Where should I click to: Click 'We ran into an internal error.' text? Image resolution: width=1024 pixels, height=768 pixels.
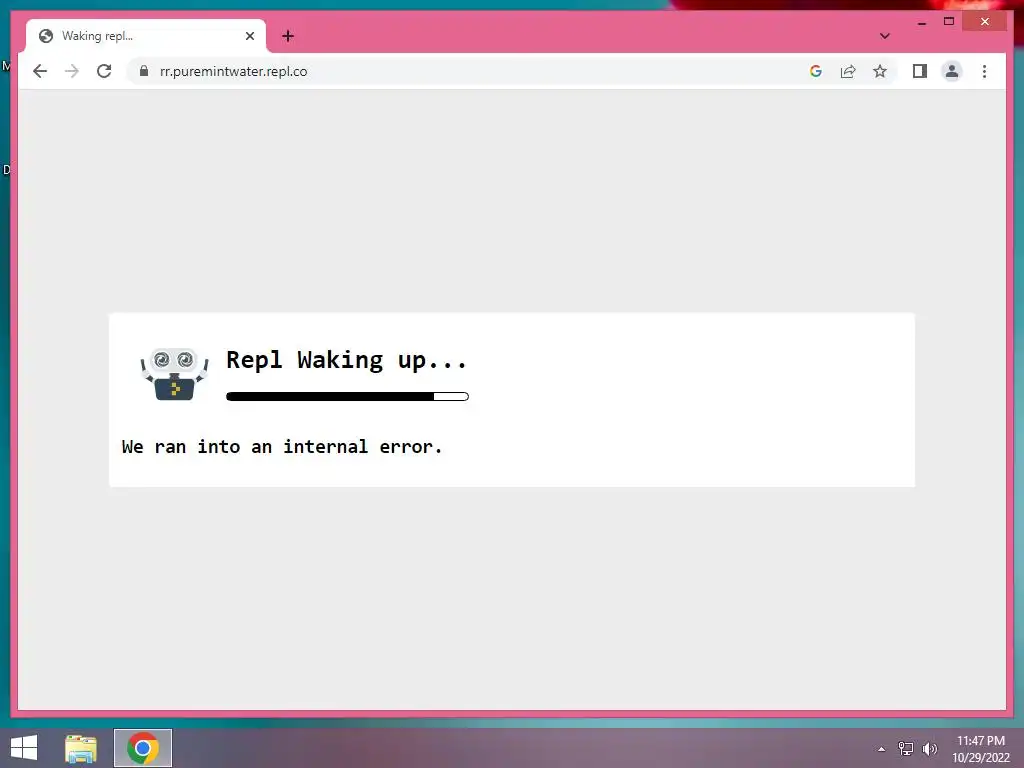(282, 447)
